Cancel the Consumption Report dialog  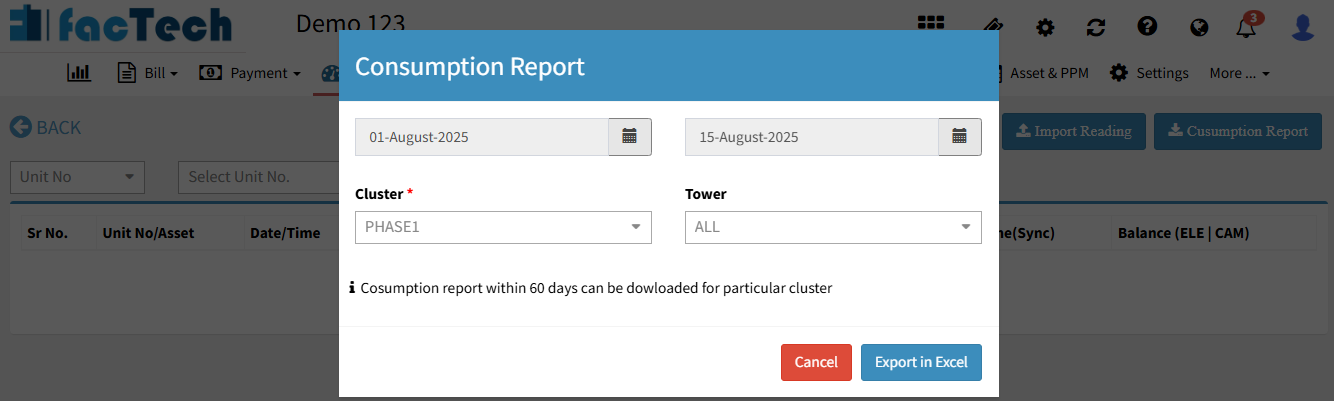coord(816,362)
